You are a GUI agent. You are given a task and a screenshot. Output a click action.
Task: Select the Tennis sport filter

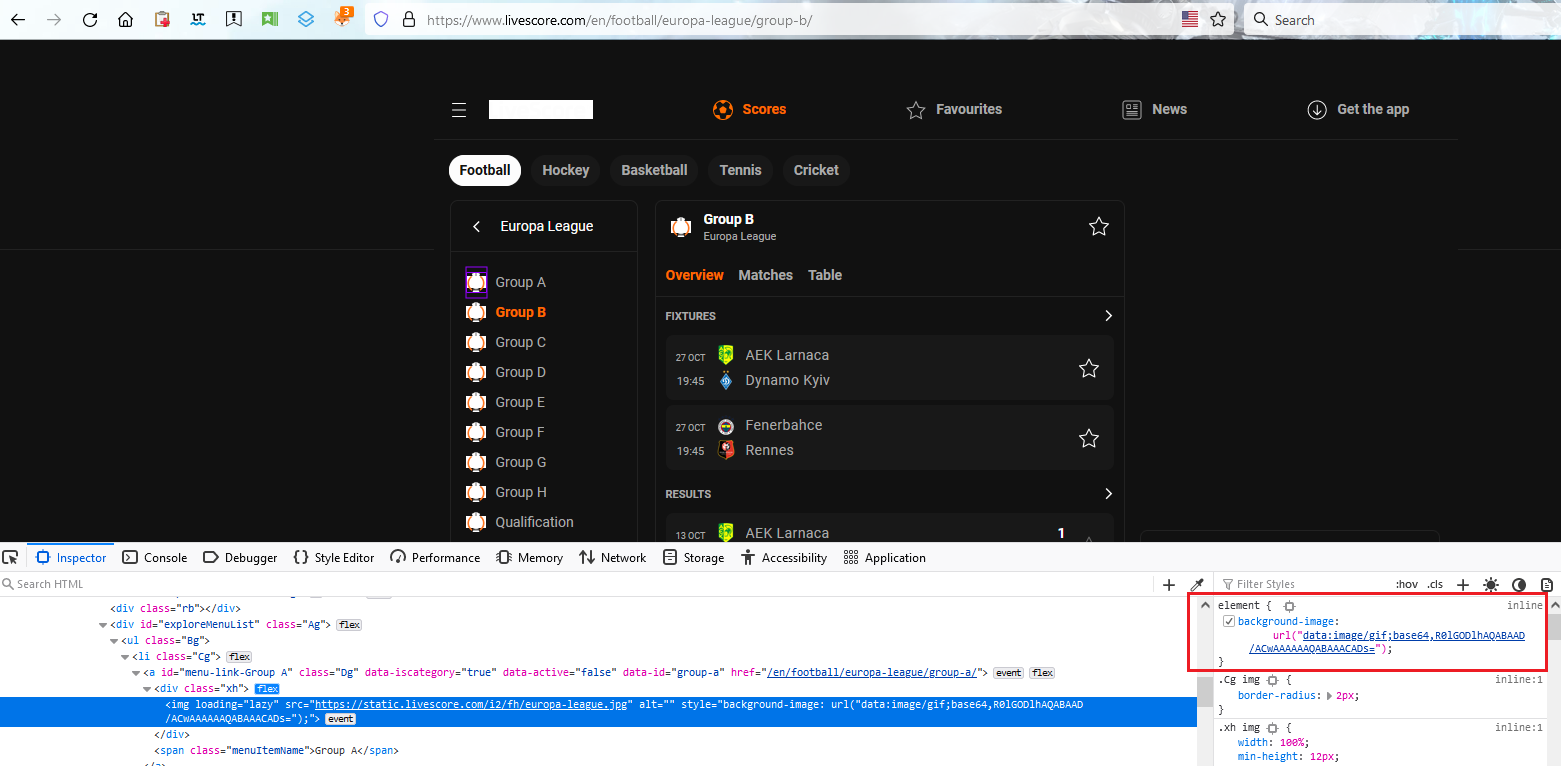740,170
